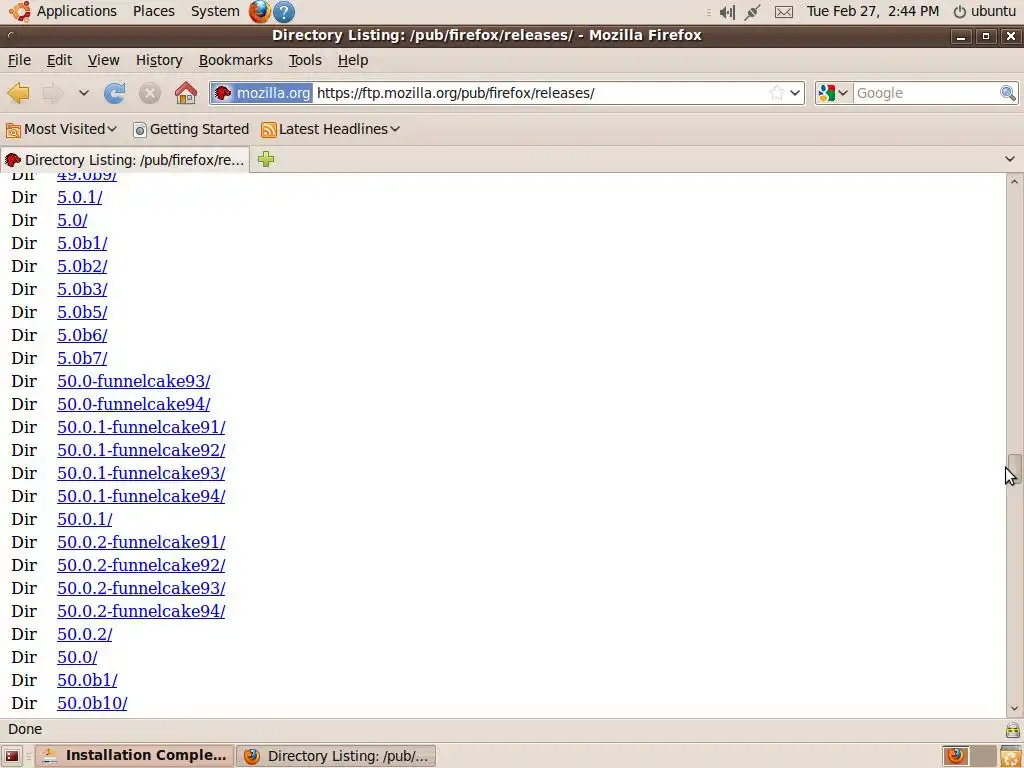Open the Ubuntu Applications menu
Image resolution: width=1024 pixels, height=768 pixels.
(63, 11)
